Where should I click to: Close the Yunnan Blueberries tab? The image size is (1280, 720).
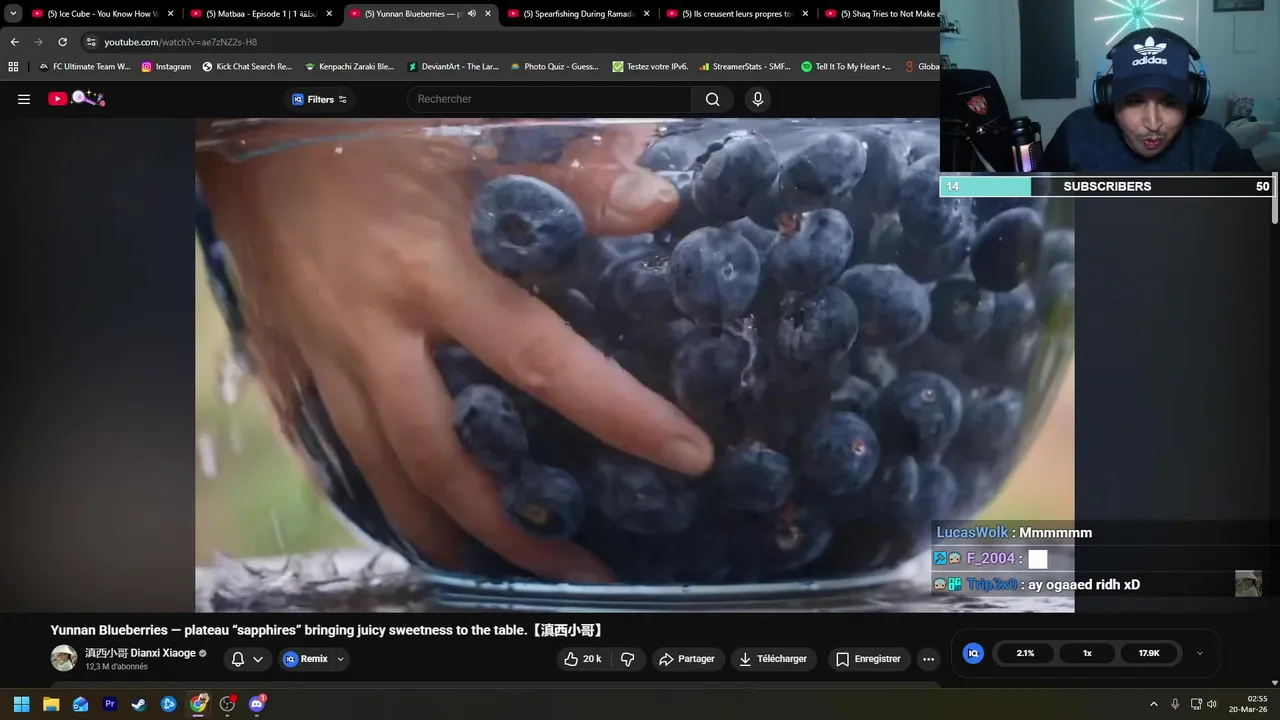click(488, 14)
